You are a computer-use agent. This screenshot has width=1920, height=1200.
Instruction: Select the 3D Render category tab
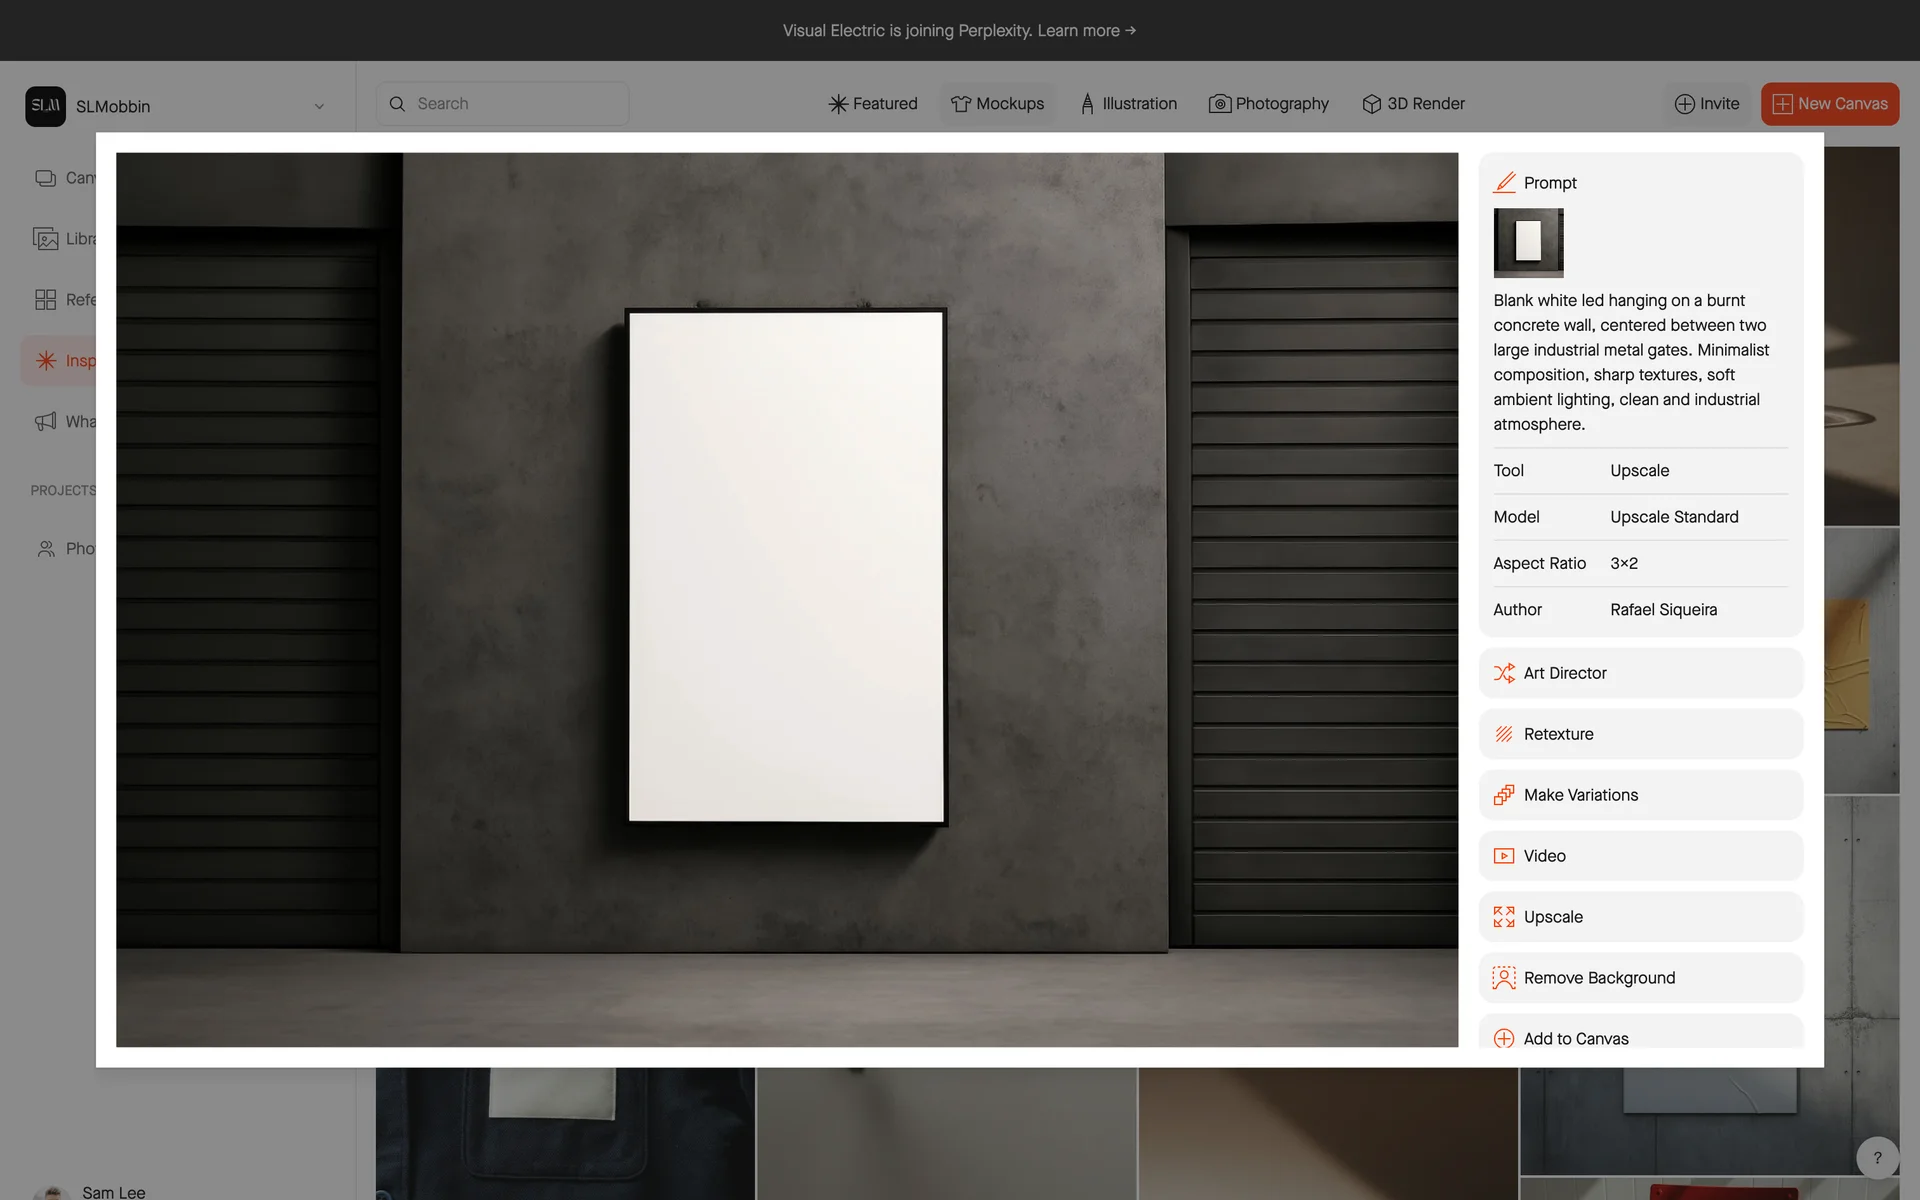coord(1413,104)
